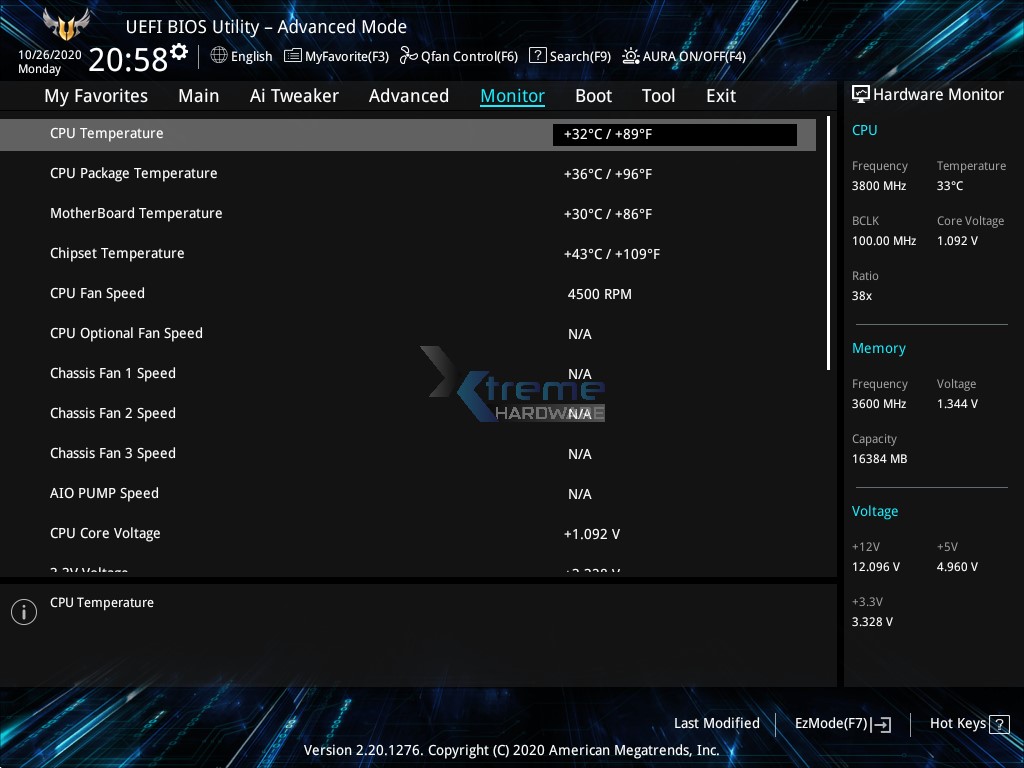
Task: Switch to EZ Mode
Action: [x=841, y=723]
